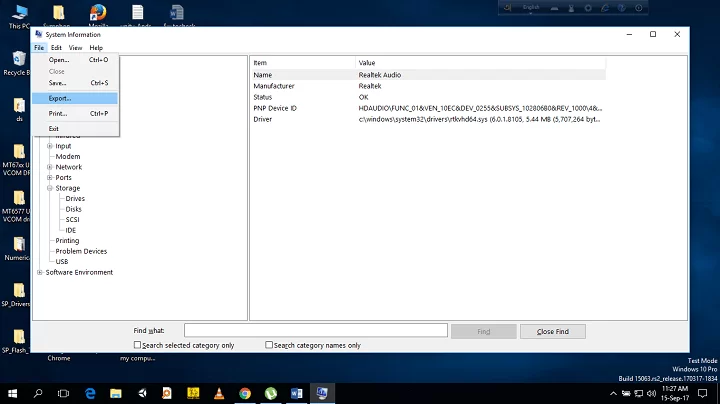Select IDE under Storage
Viewport: 720px width, 404px height.
[71, 230]
